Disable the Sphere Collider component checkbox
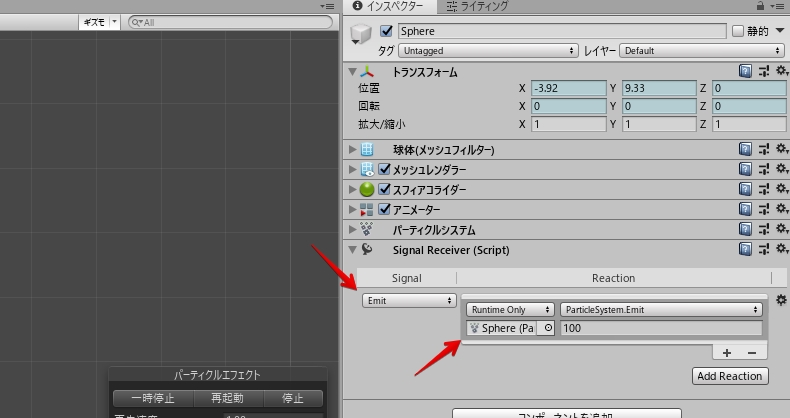The width and height of the screenshot is (790, 418). coord(384,189)
